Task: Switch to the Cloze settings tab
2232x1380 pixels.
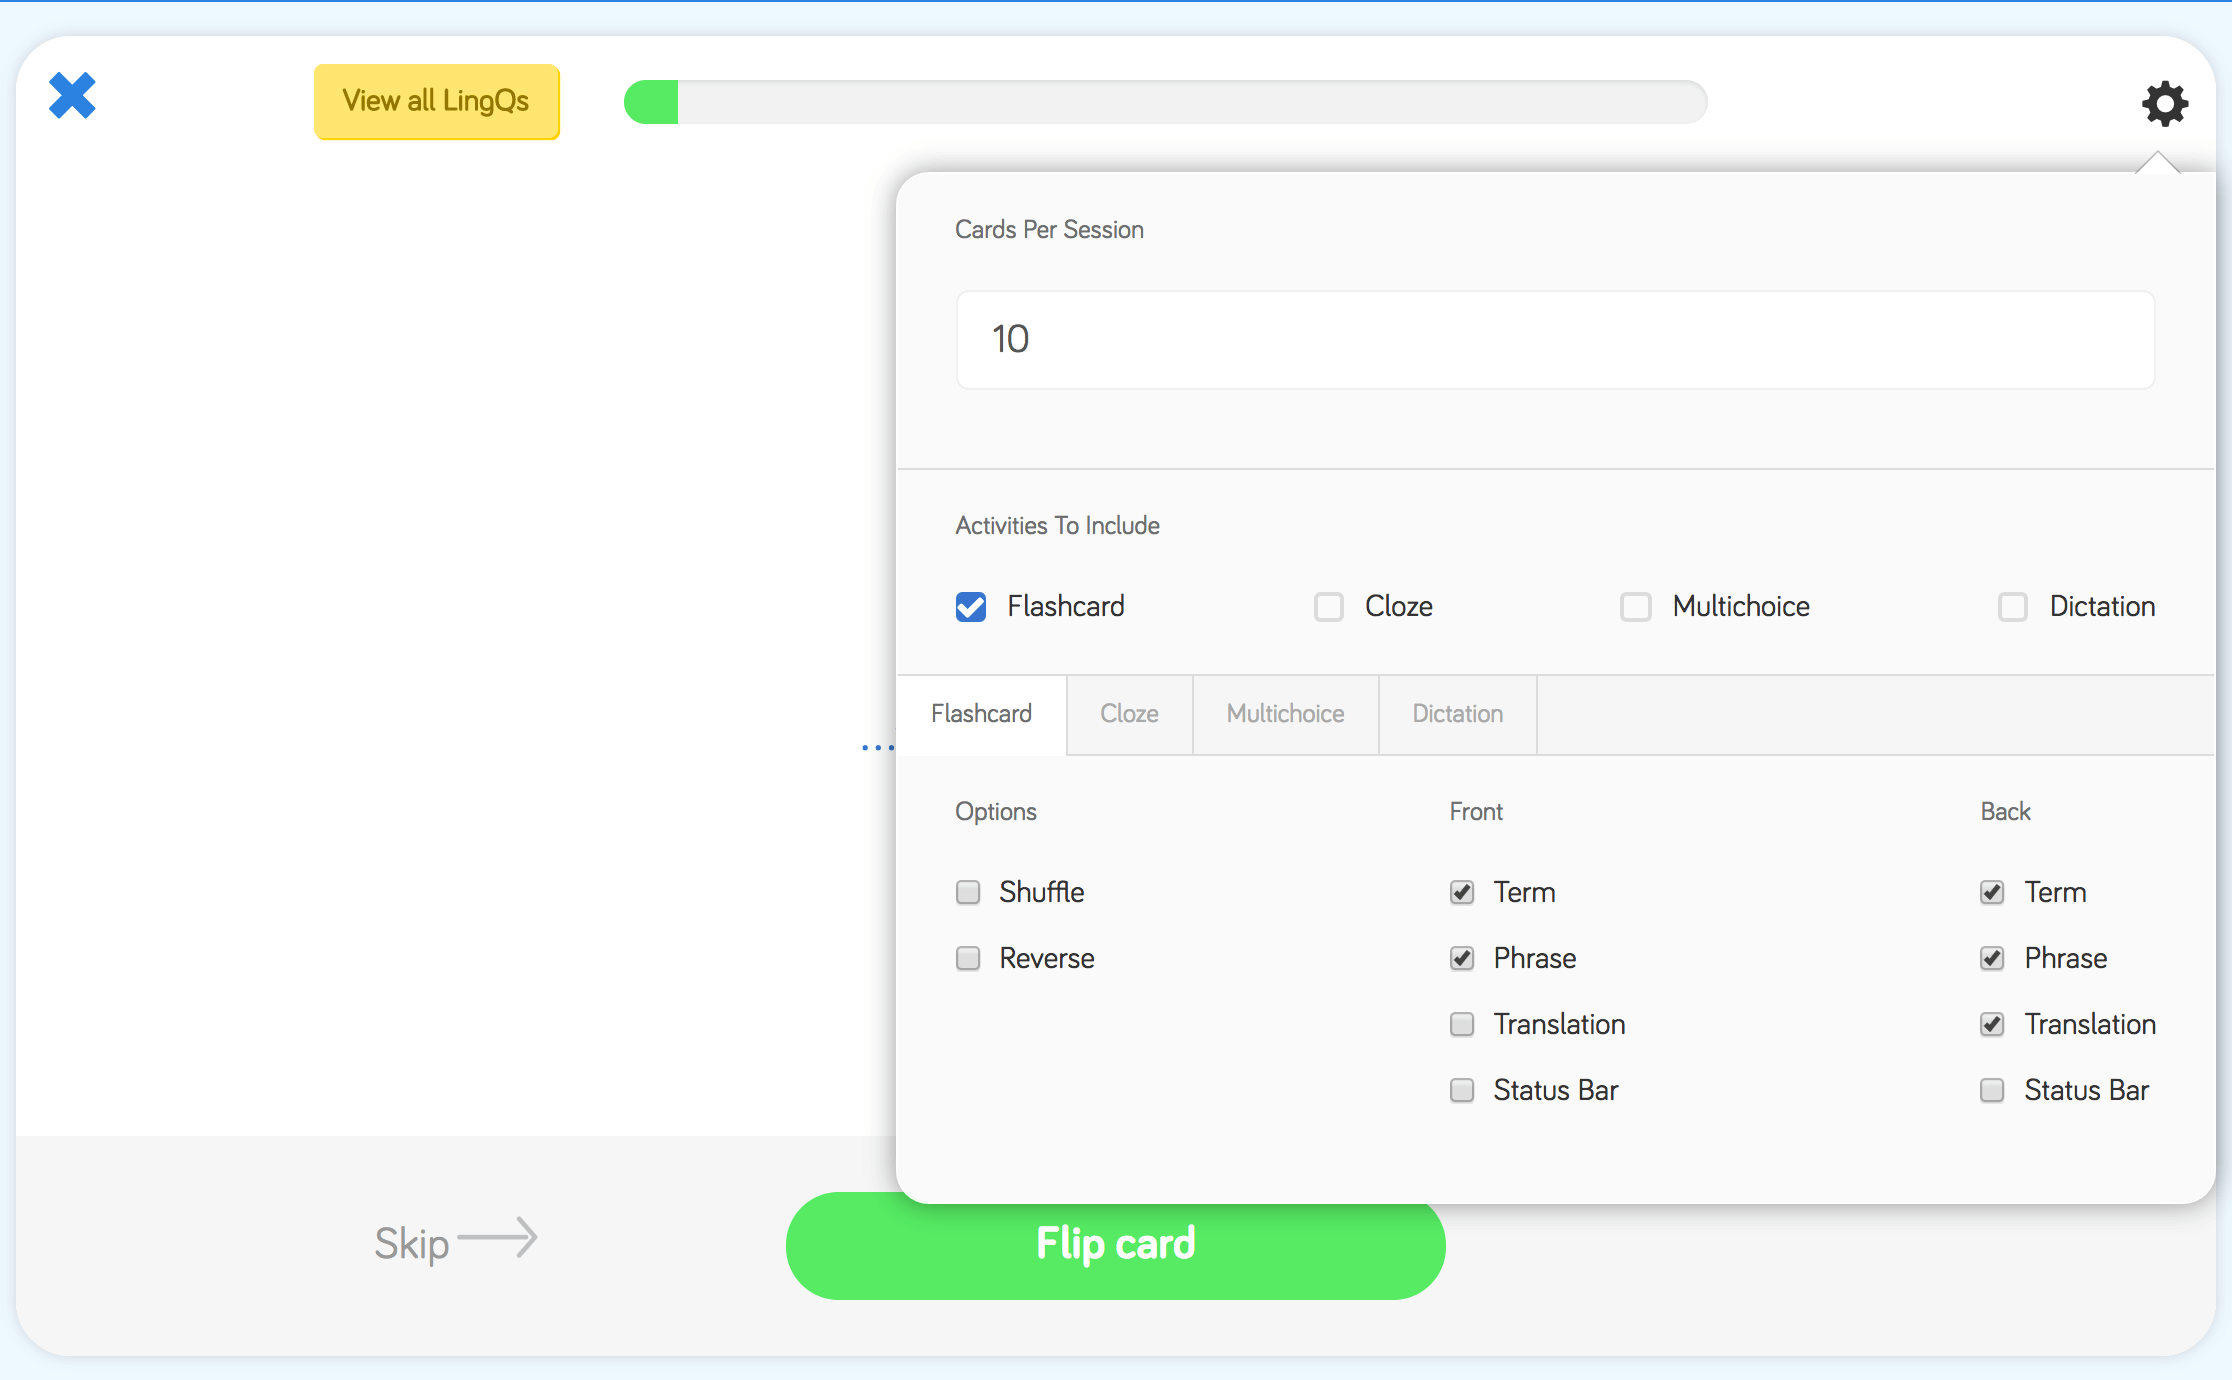Action: [1129, 714]
